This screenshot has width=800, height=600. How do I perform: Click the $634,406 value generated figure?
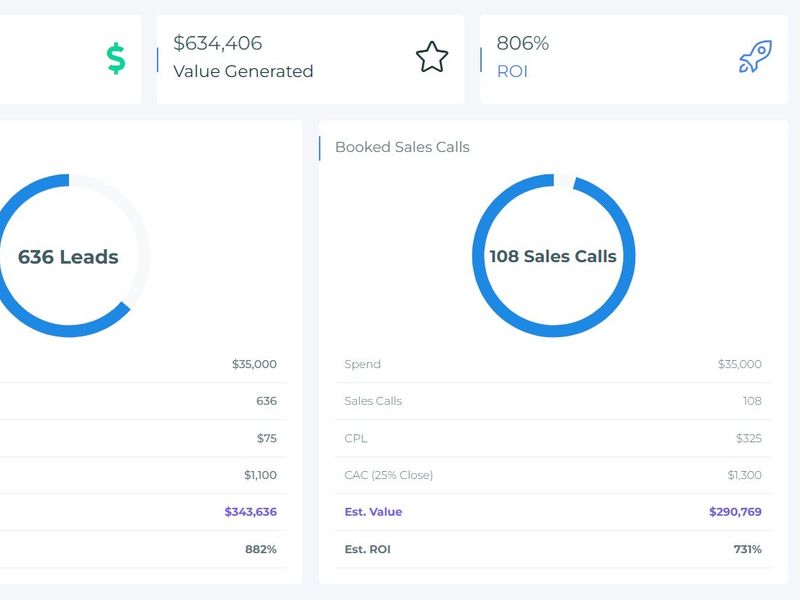coord(218,43)
